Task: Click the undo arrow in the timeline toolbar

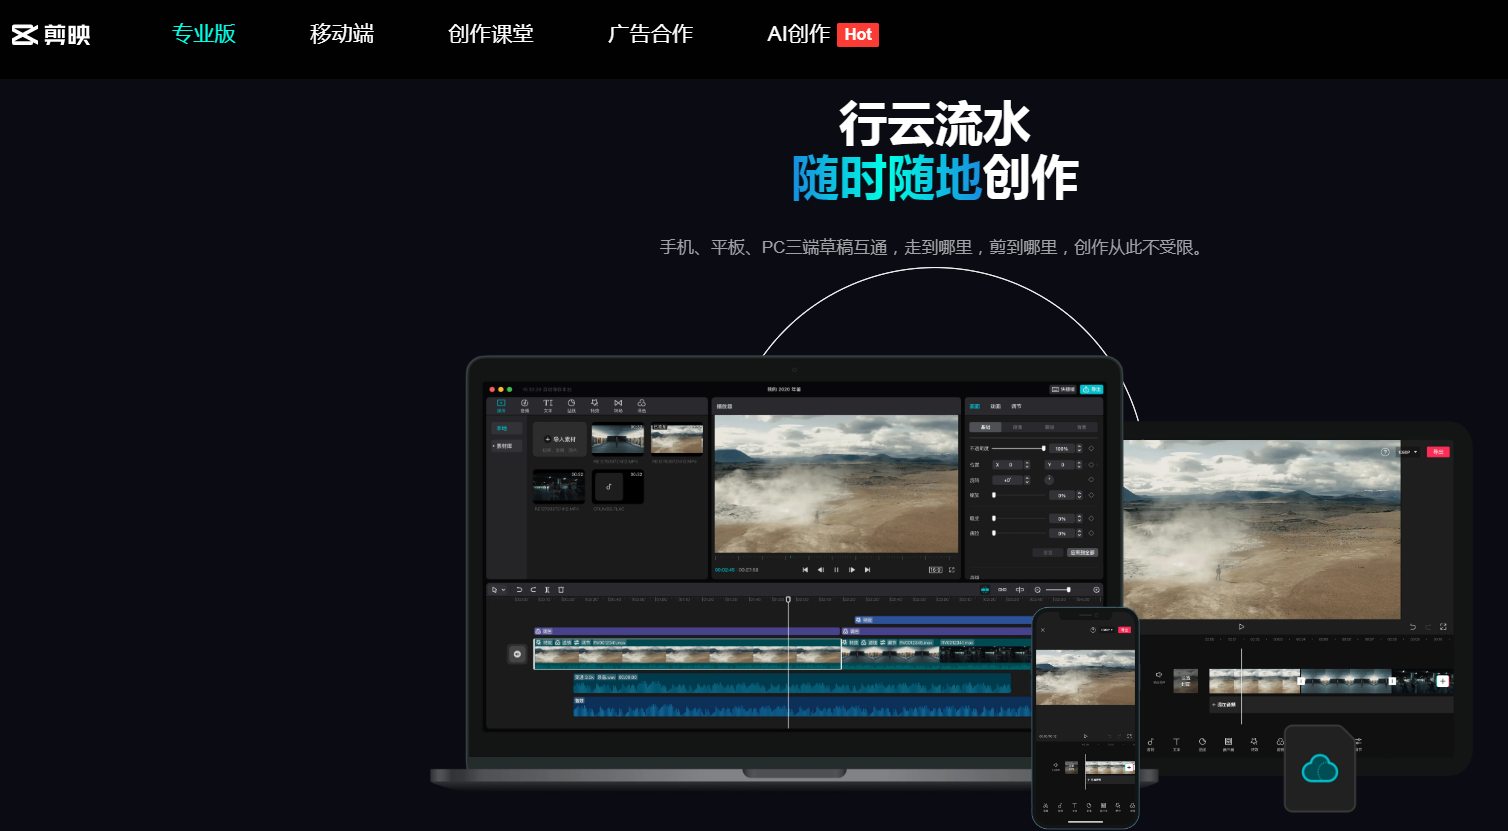Action: click(x=520, y=590)
